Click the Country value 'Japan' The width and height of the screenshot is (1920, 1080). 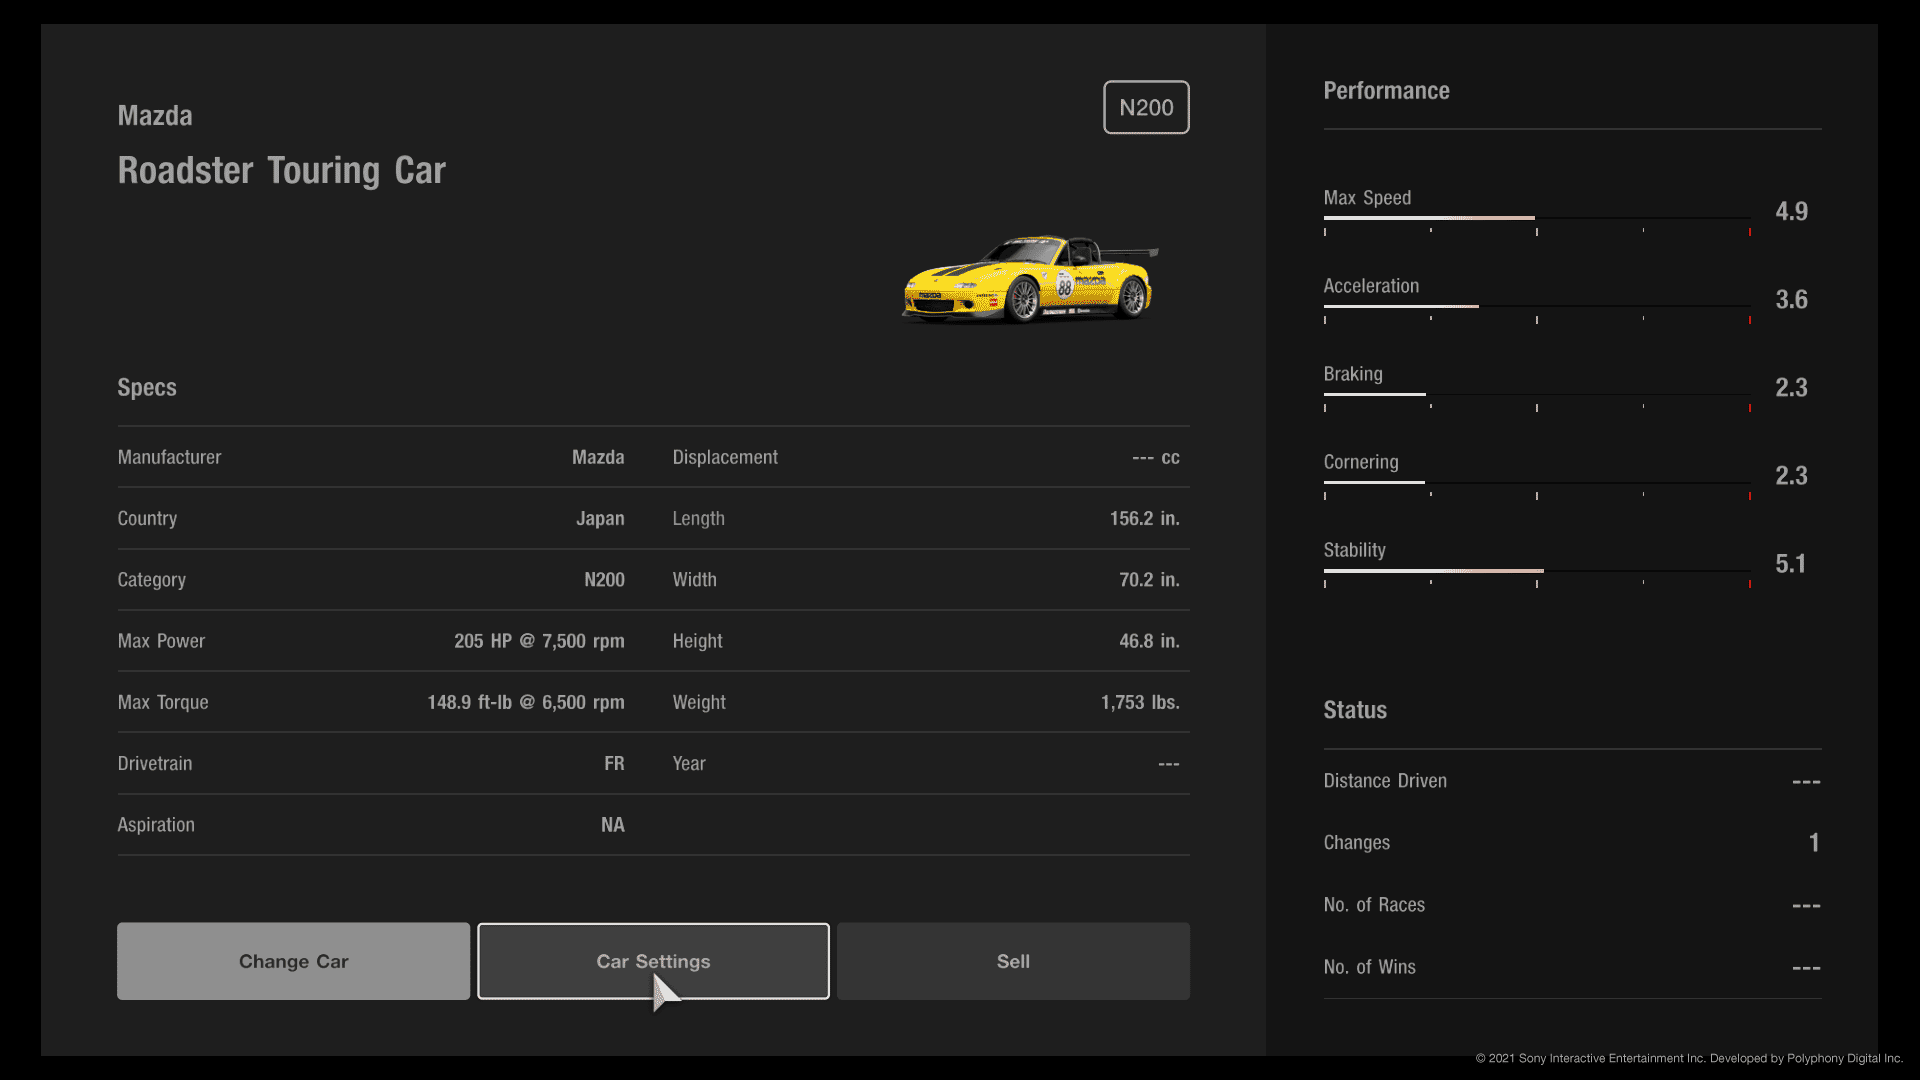[600, 518]
